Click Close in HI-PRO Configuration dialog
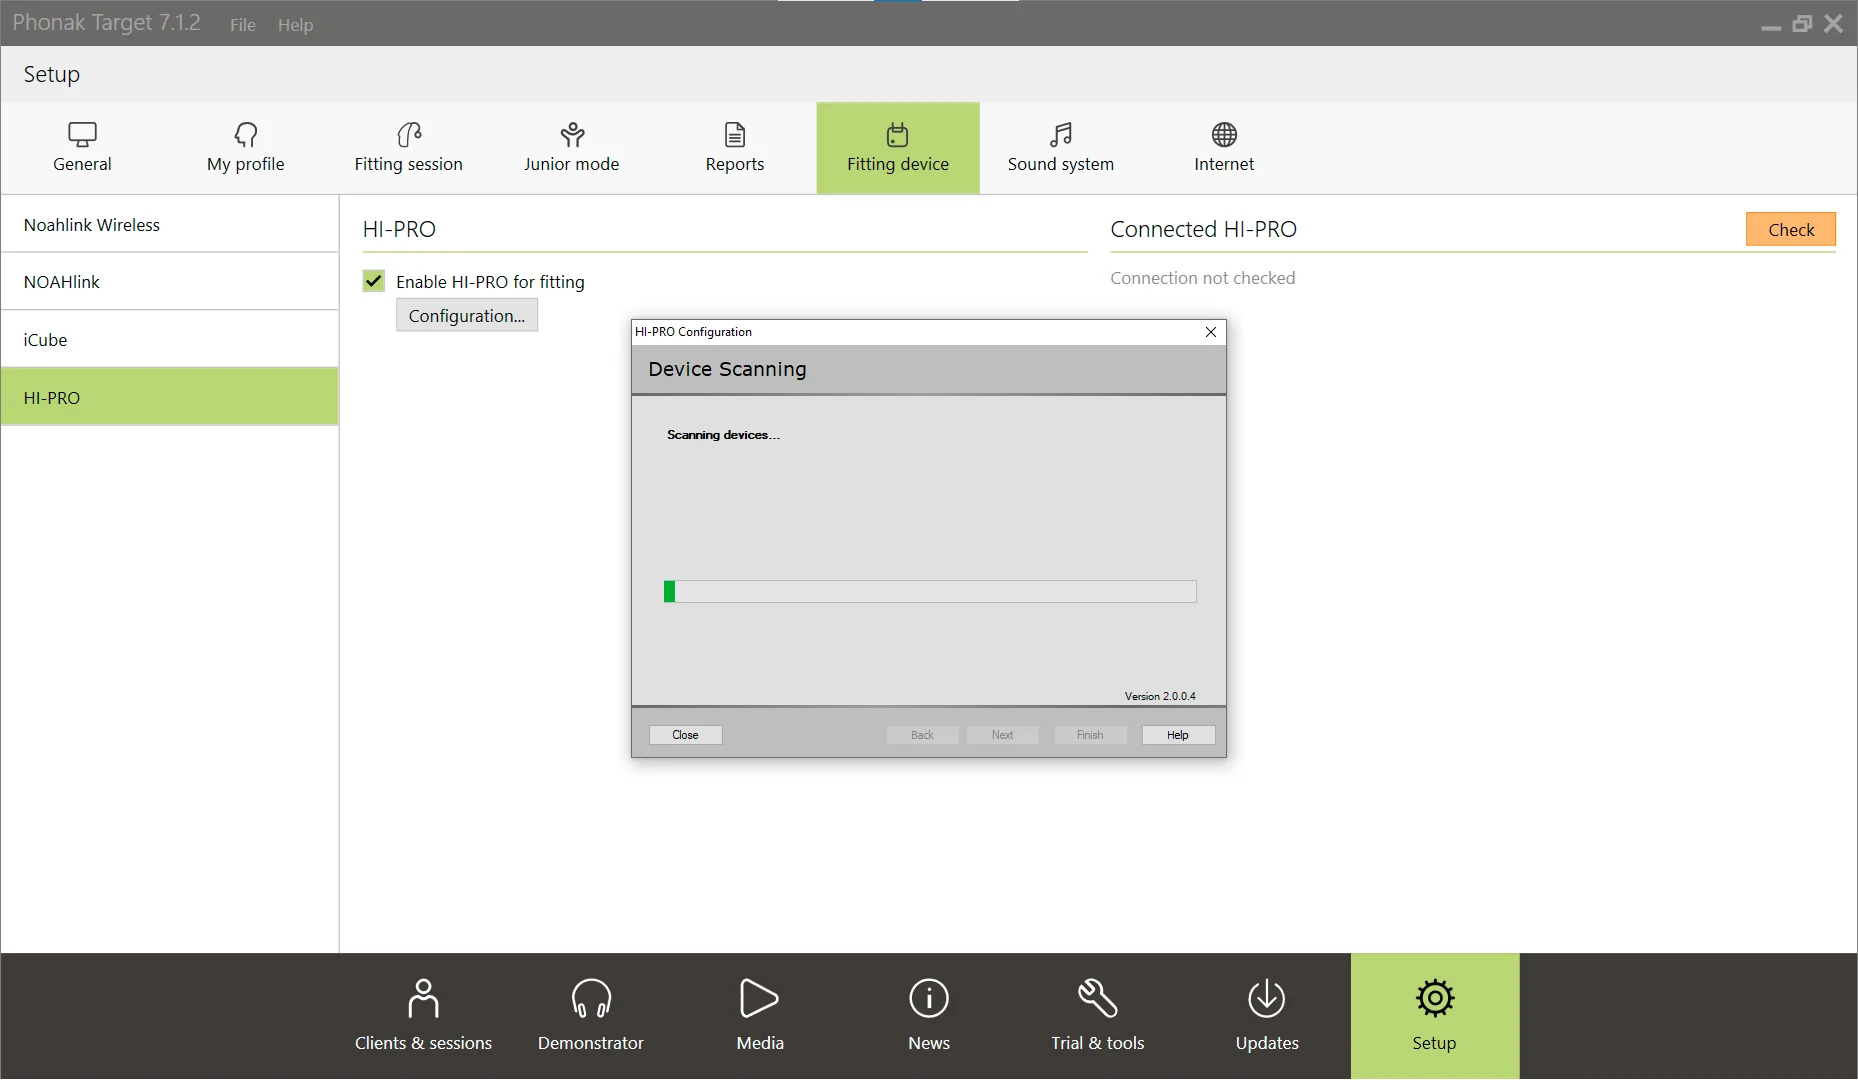Image resolution: width=1858 pixels, height=1080 pixels. coord(686,735)
